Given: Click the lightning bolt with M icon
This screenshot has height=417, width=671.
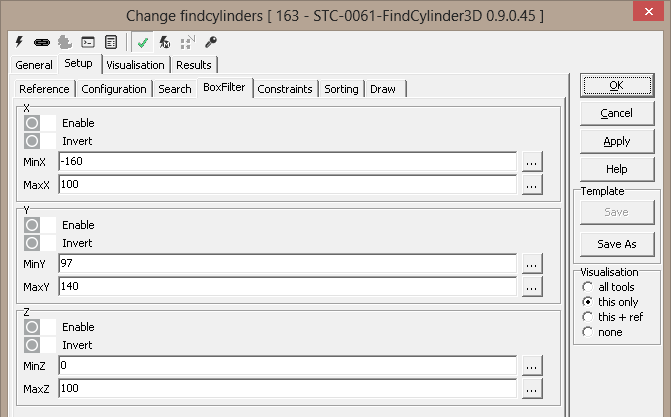Looking at the screenshot, I should (165, 42).
